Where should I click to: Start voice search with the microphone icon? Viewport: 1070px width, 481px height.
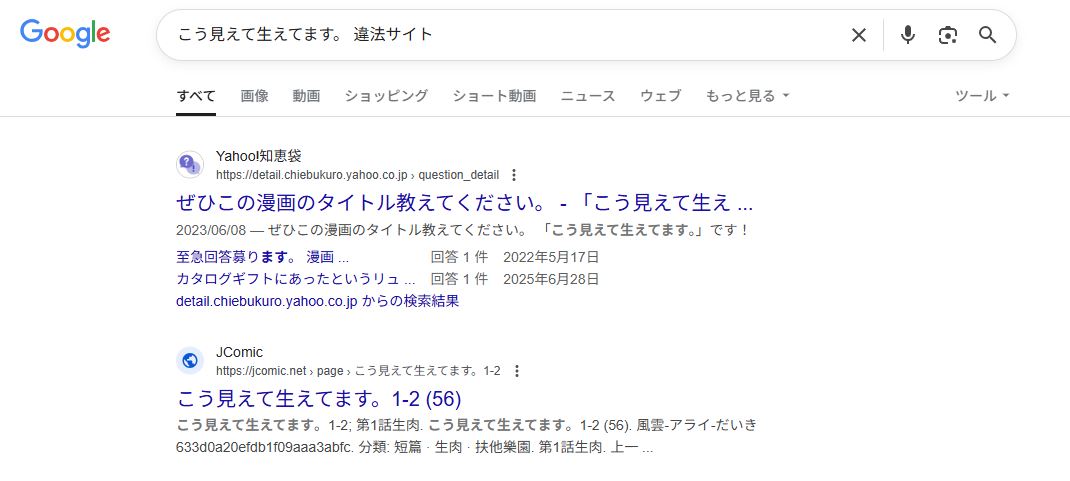click(907, 35)
